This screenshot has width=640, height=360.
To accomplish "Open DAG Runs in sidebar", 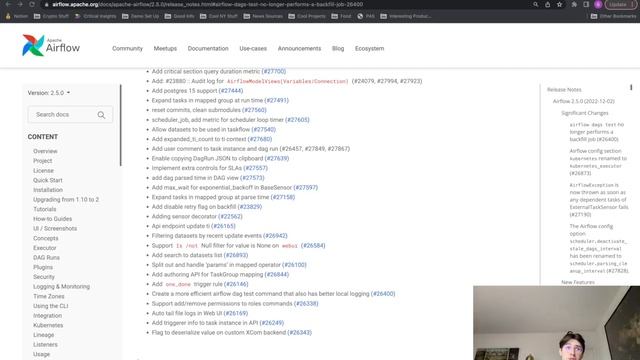I will 46,258.
